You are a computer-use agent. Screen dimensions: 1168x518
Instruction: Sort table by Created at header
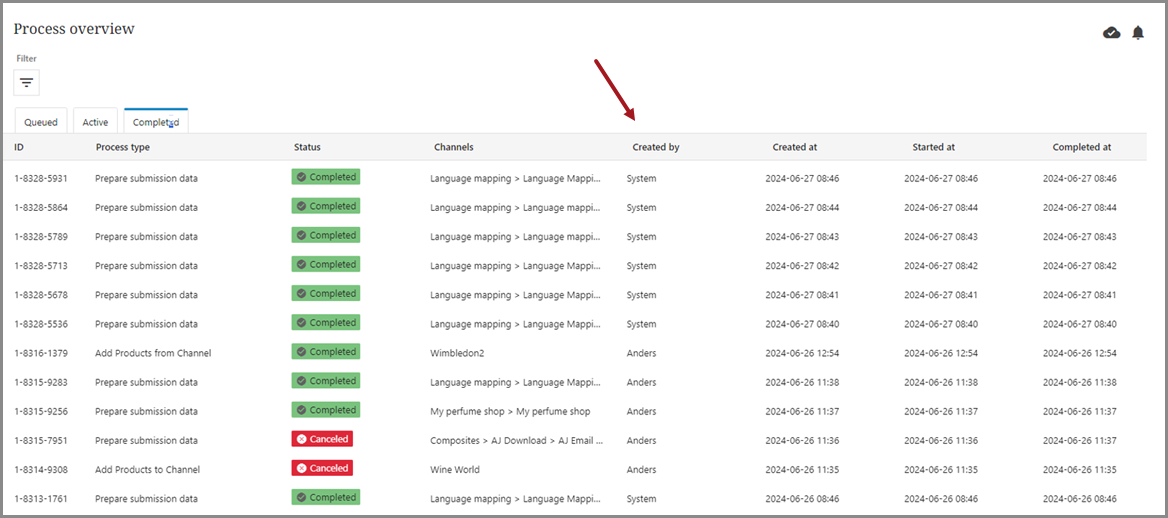(x=794, y=147)
